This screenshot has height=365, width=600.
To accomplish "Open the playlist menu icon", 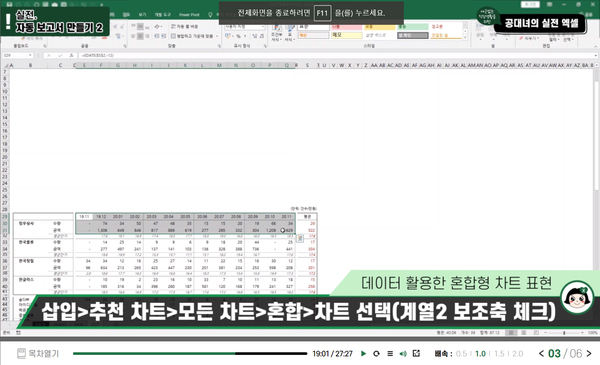I will click(x=390, y=354).
